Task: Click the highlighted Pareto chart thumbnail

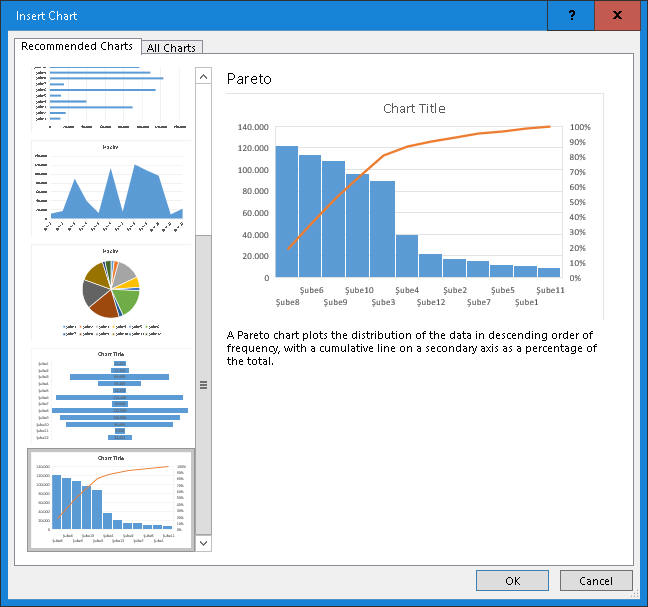Action: (x=110, y=499)
